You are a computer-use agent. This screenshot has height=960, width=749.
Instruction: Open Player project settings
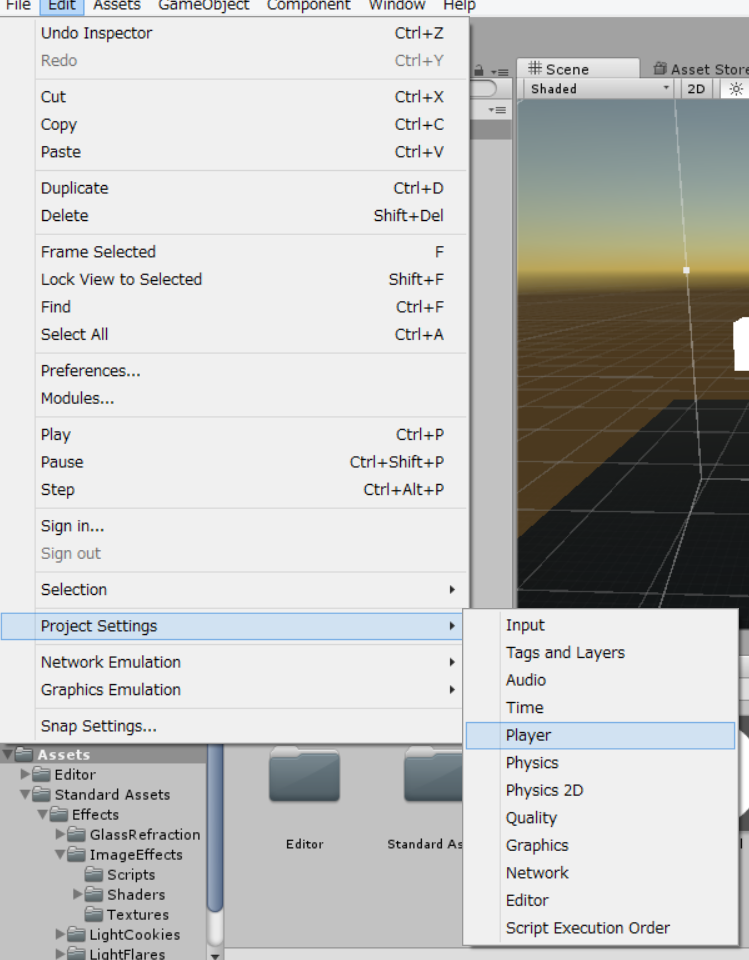point(600,735)
